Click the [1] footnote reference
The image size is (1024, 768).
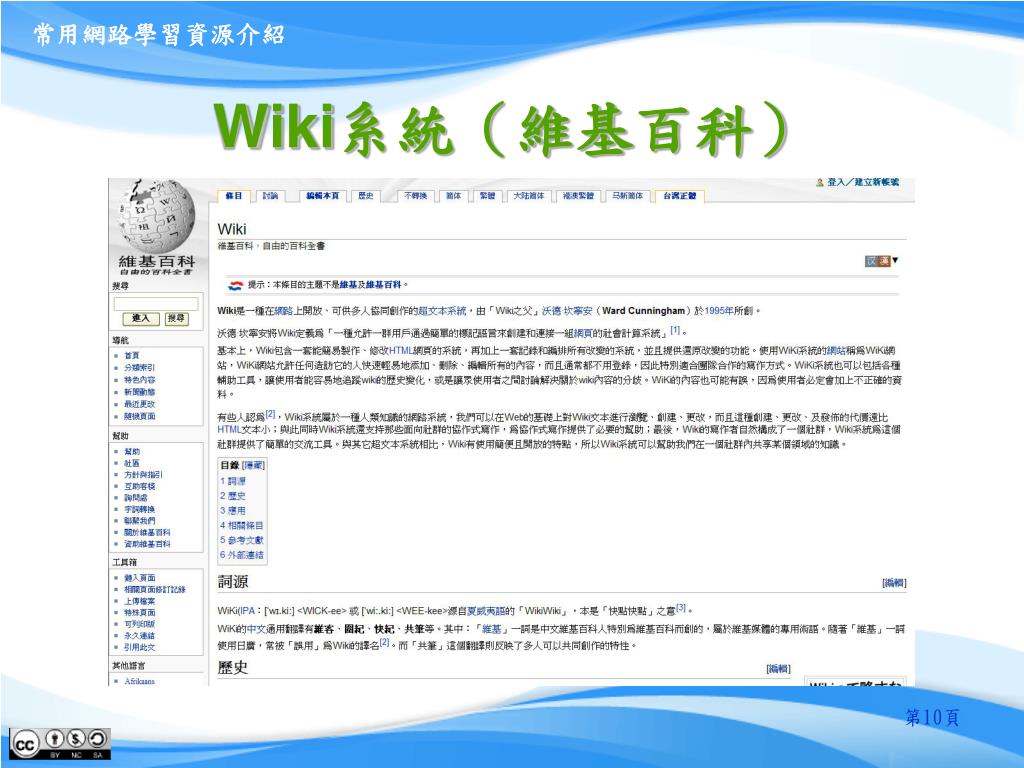point(675,330)
